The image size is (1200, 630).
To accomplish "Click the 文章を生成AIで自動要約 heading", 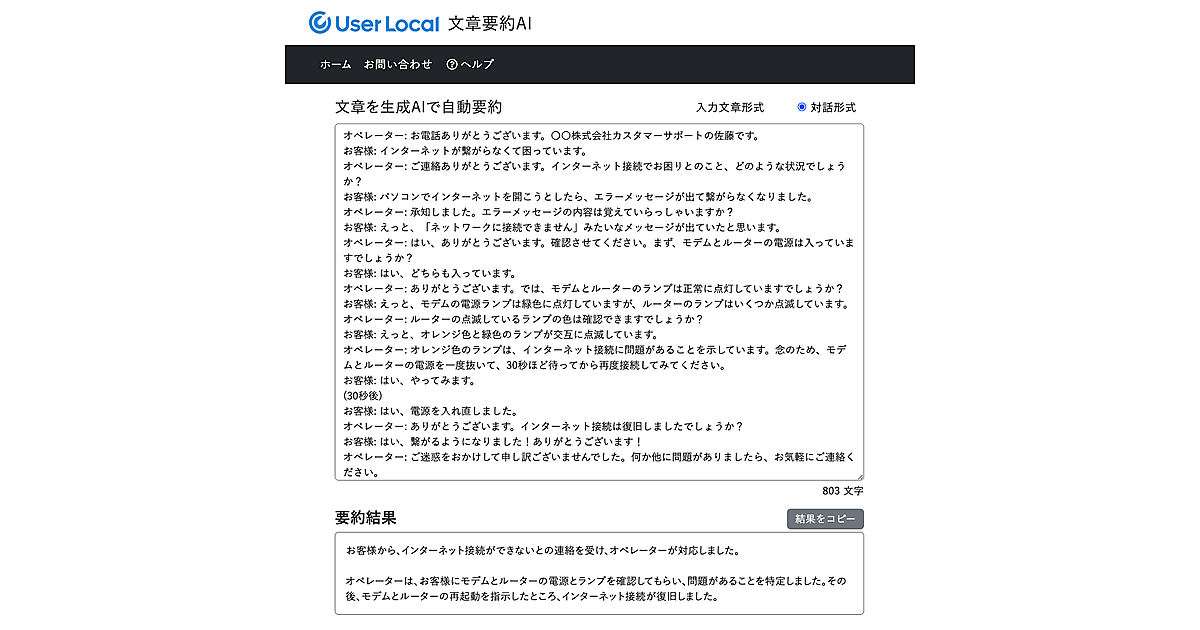I will point(418,107).
